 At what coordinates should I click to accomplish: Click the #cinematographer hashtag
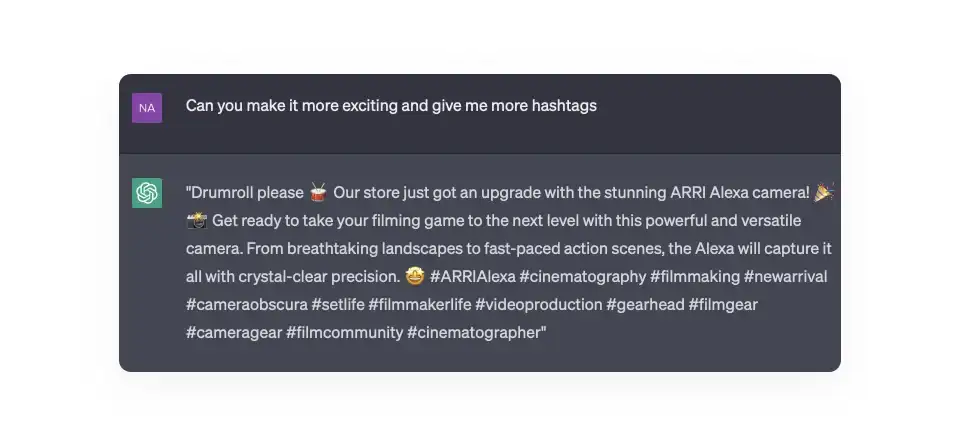tap(473, 332)
